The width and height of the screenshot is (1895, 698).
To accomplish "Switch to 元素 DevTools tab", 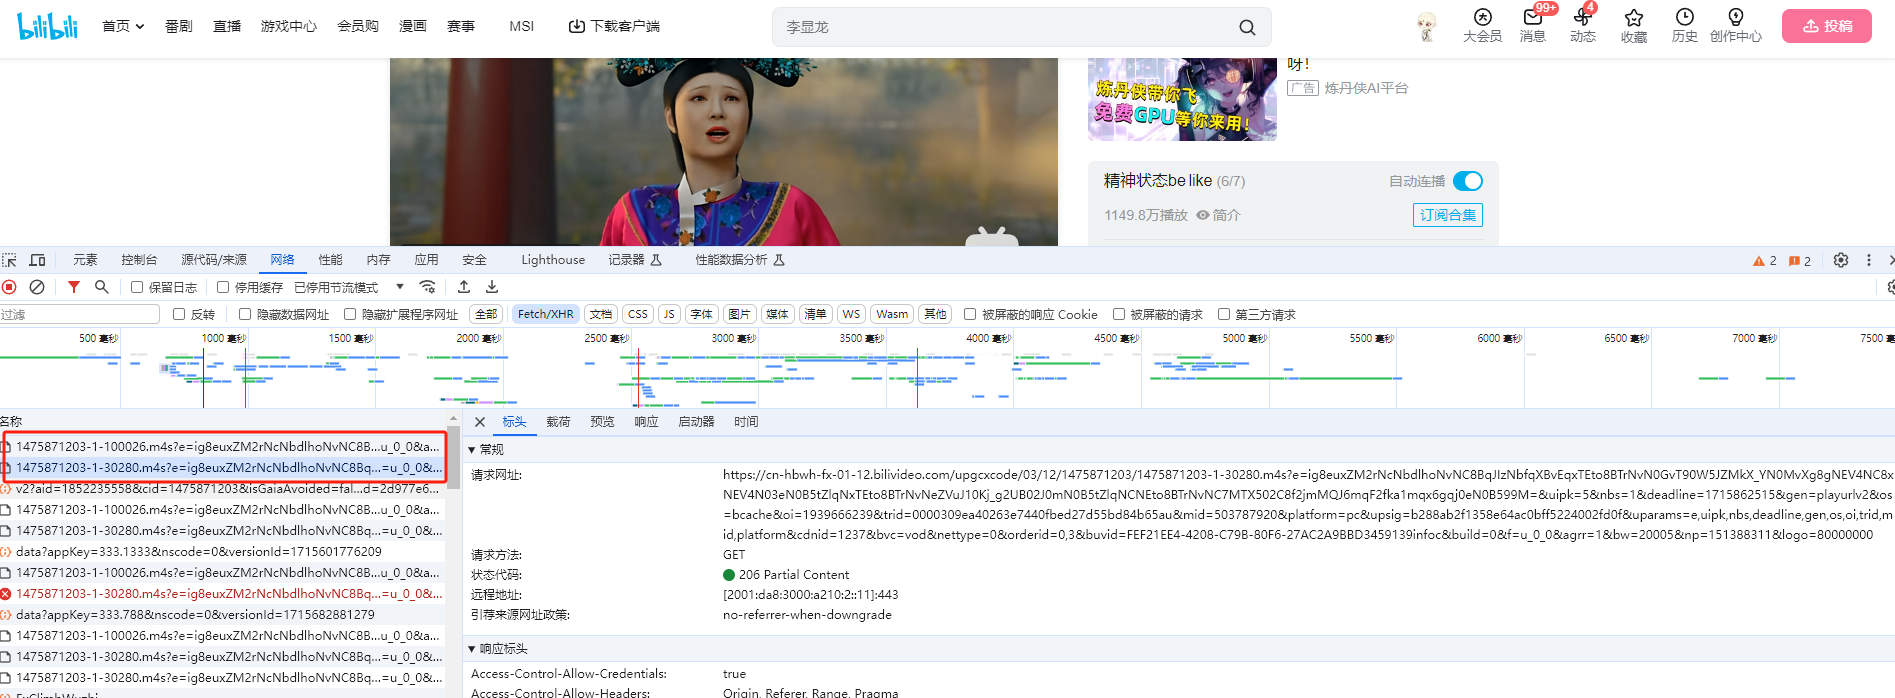I will [x=85, y=260].
